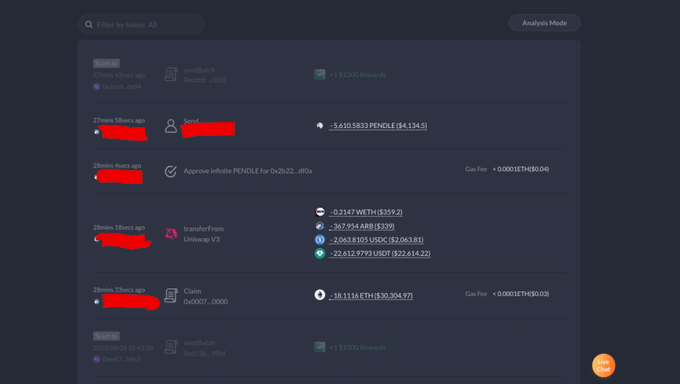This screenshot has height=384, width=680.
Task: Click the gas fee <0.0001ETH($0.04) value
Action: [x=520, y=169]
